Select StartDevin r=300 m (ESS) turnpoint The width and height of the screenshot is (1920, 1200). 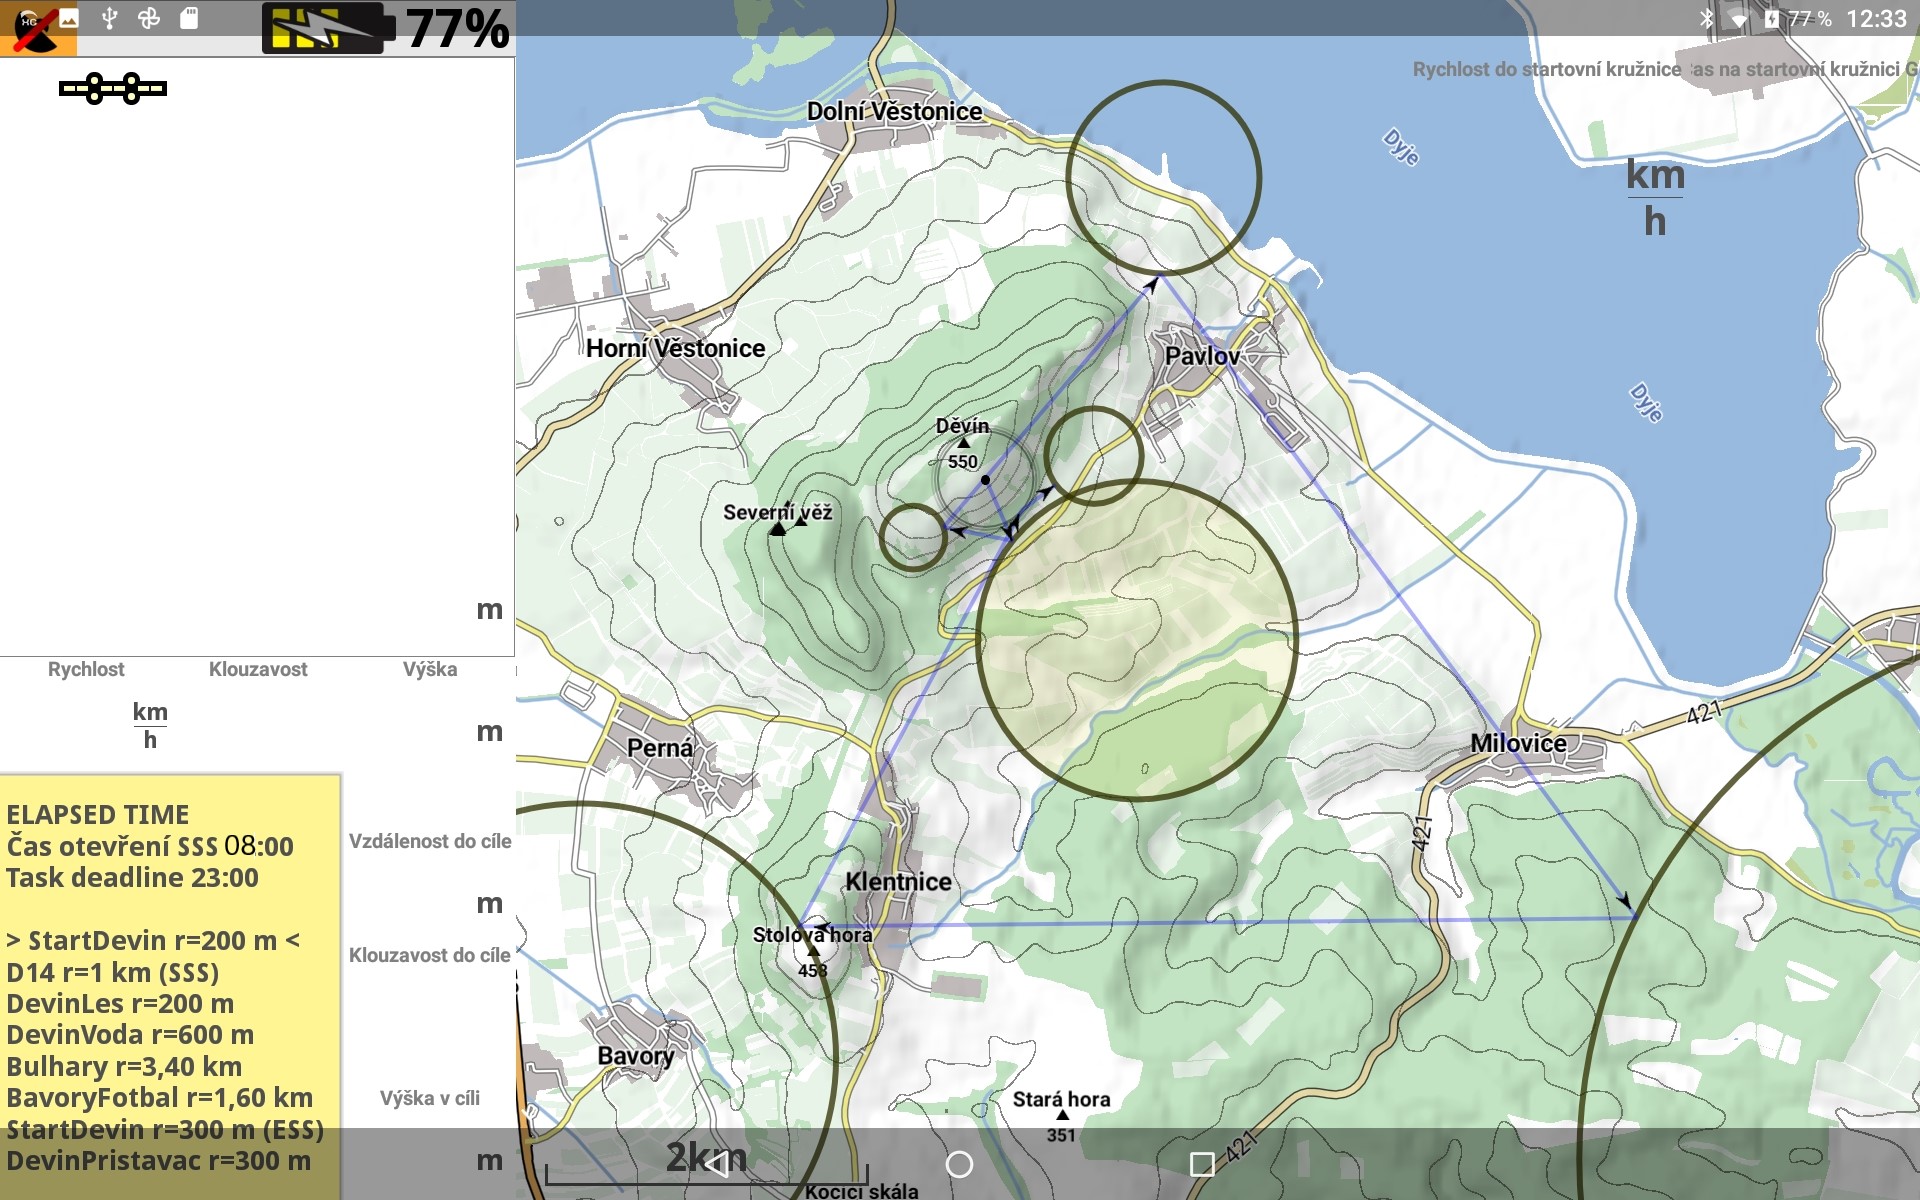pos(165,1129)
